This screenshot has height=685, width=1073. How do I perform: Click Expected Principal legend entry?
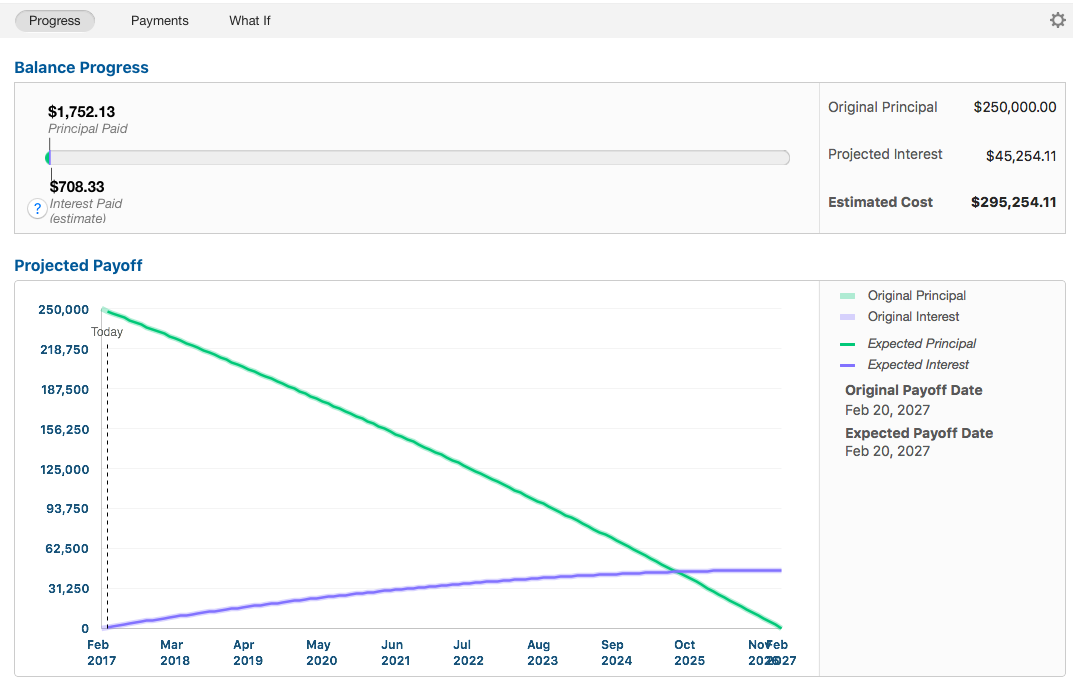pos(921,344)
